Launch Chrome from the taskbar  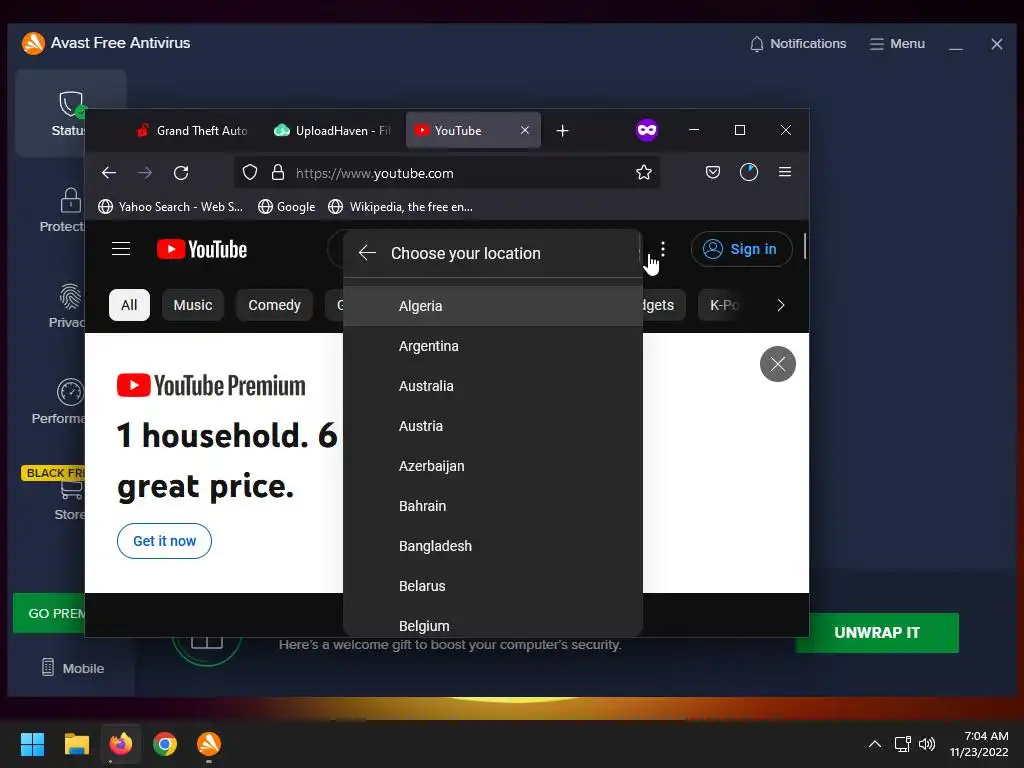point(165,744)
